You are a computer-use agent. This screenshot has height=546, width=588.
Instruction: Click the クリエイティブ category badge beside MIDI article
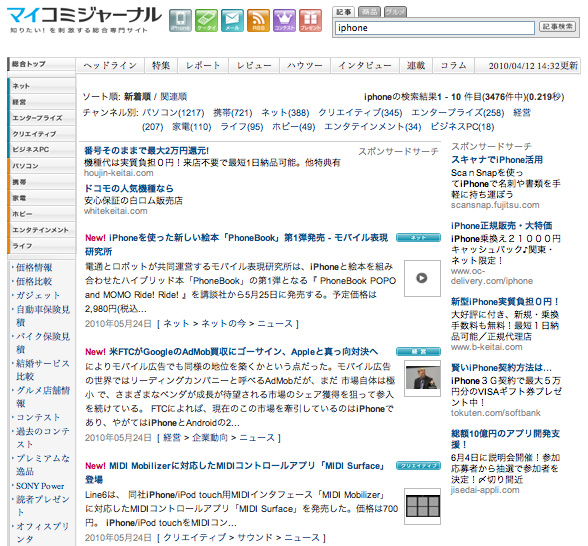(x=418, y=465)
